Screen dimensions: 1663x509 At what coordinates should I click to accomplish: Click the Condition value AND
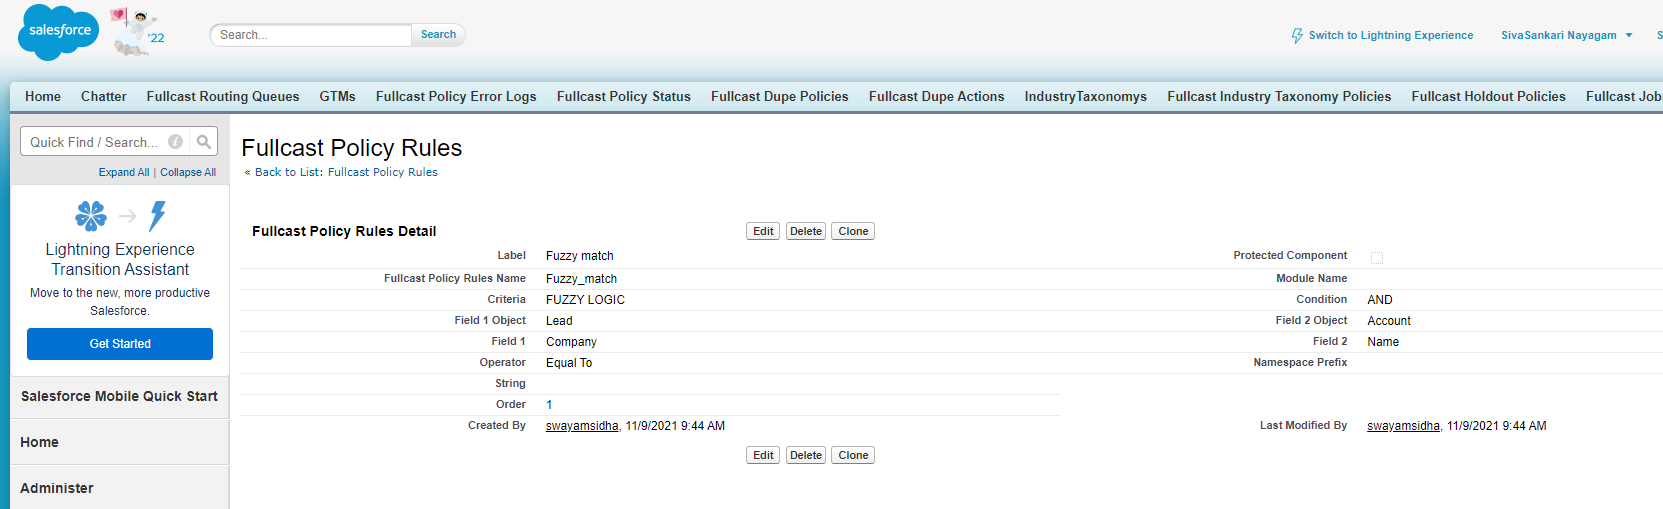[1380, 300]
